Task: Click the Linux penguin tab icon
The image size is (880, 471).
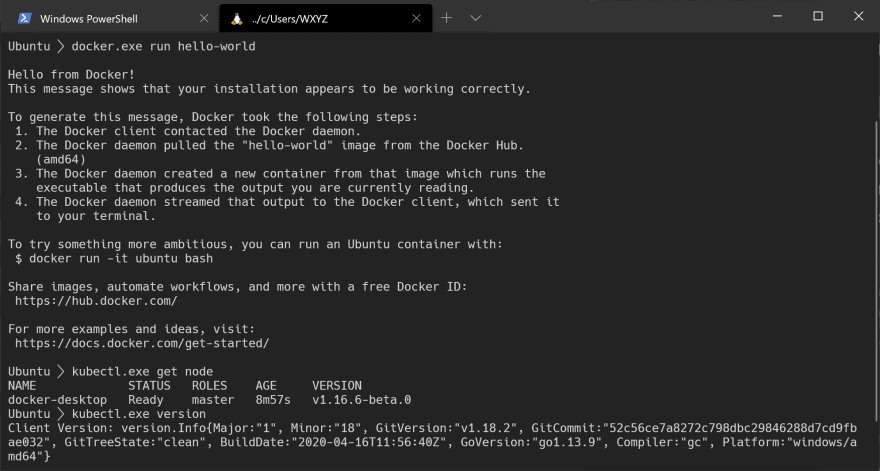Action: [236, 19]
